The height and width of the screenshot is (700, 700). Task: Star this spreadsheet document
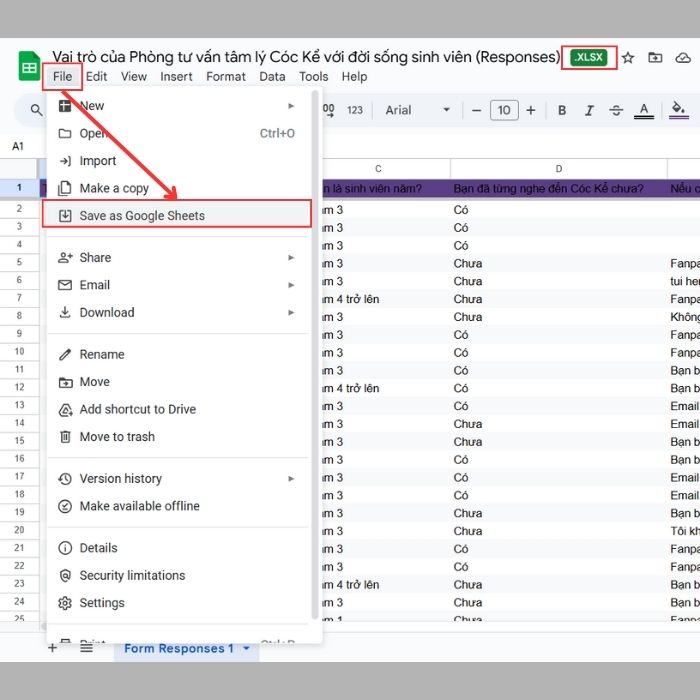pyautogui.click(x=628, y=58)
